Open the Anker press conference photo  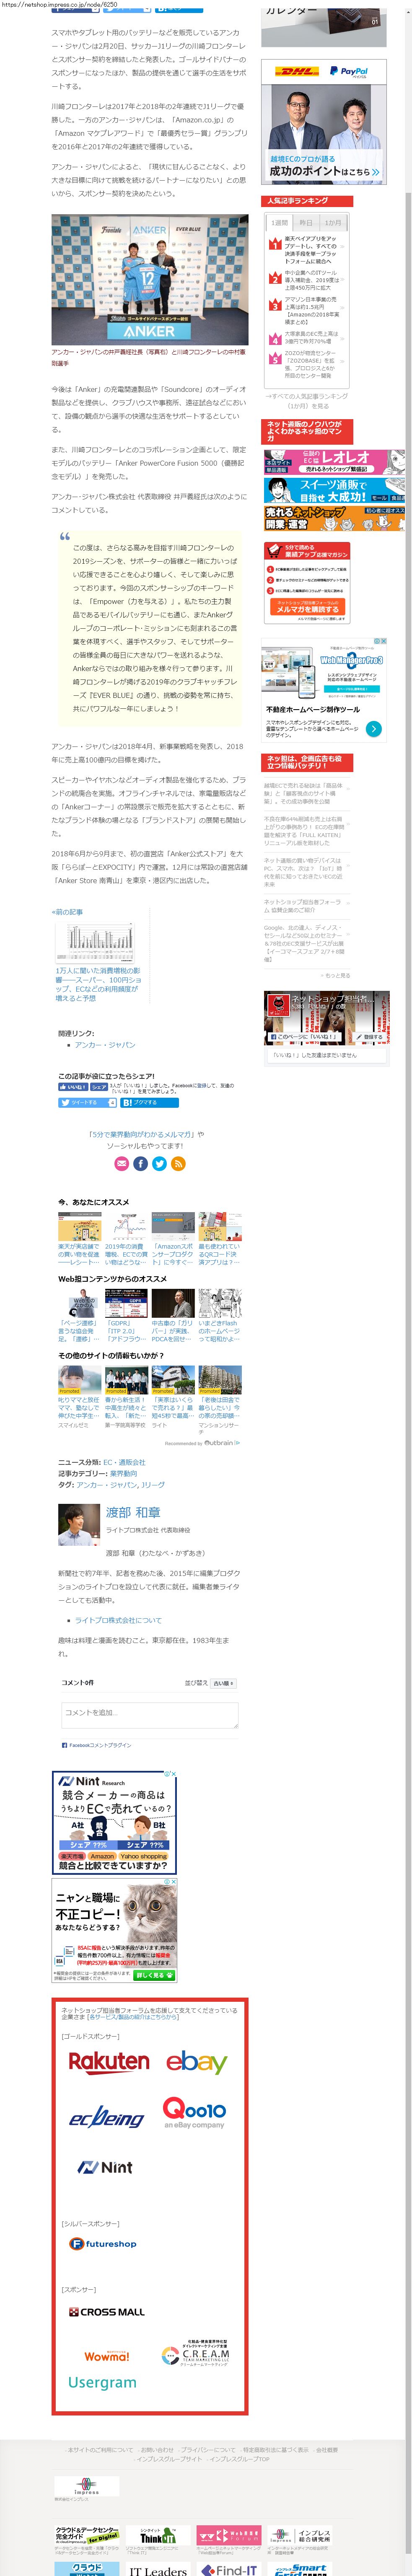pyautogui.click(x=149, y=279)
